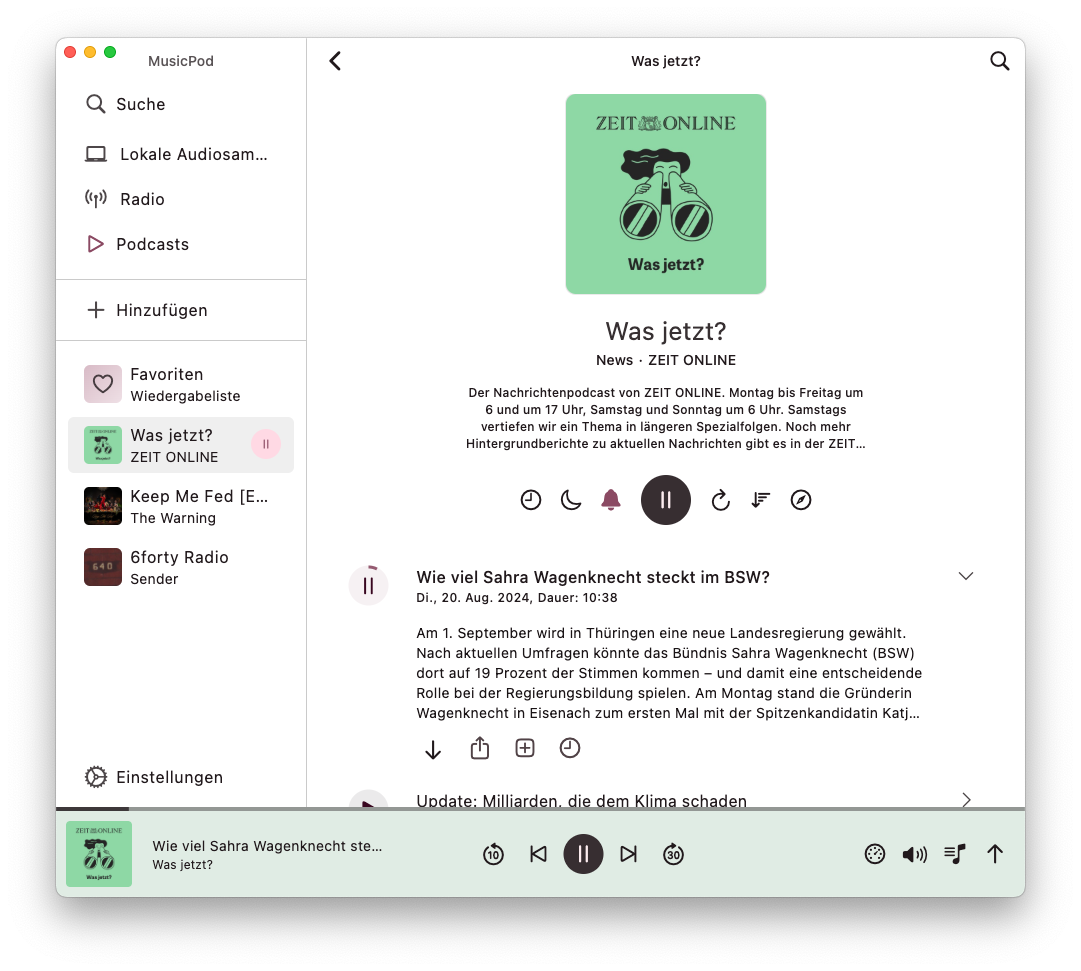Rewind 10 seconds

coord(494,854)
